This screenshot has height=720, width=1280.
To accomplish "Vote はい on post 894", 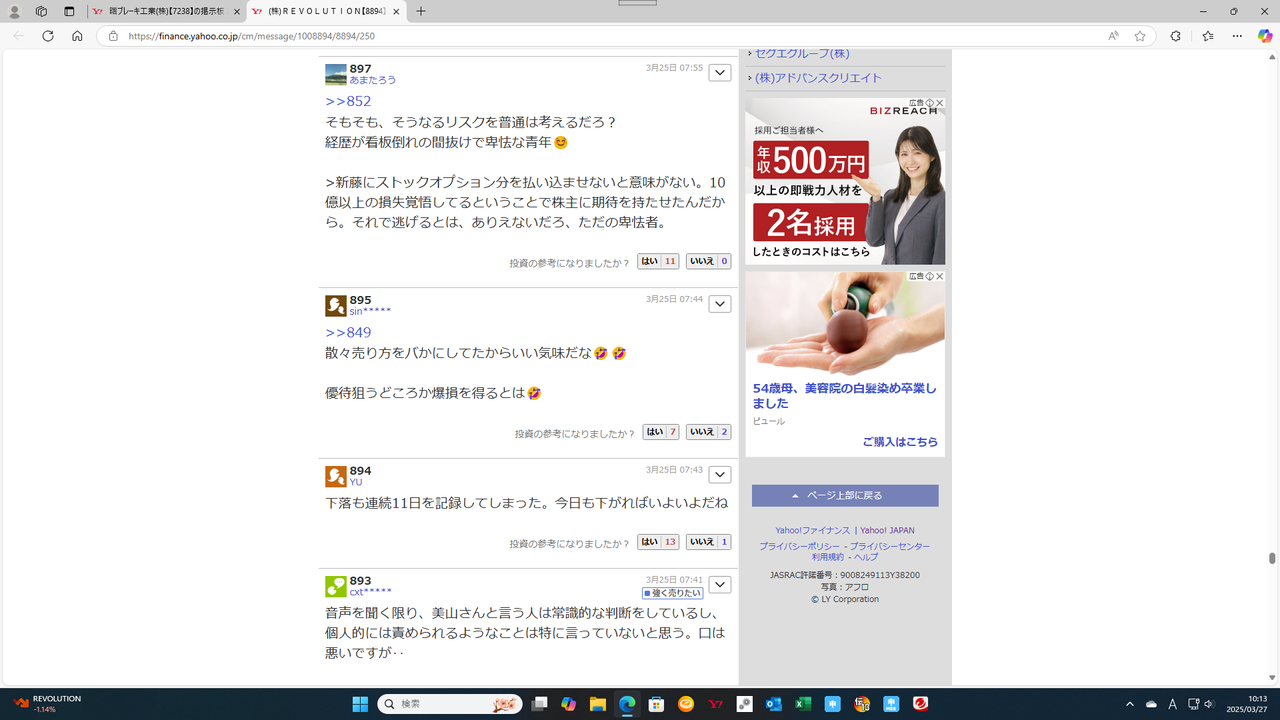I will pos(658,542).
